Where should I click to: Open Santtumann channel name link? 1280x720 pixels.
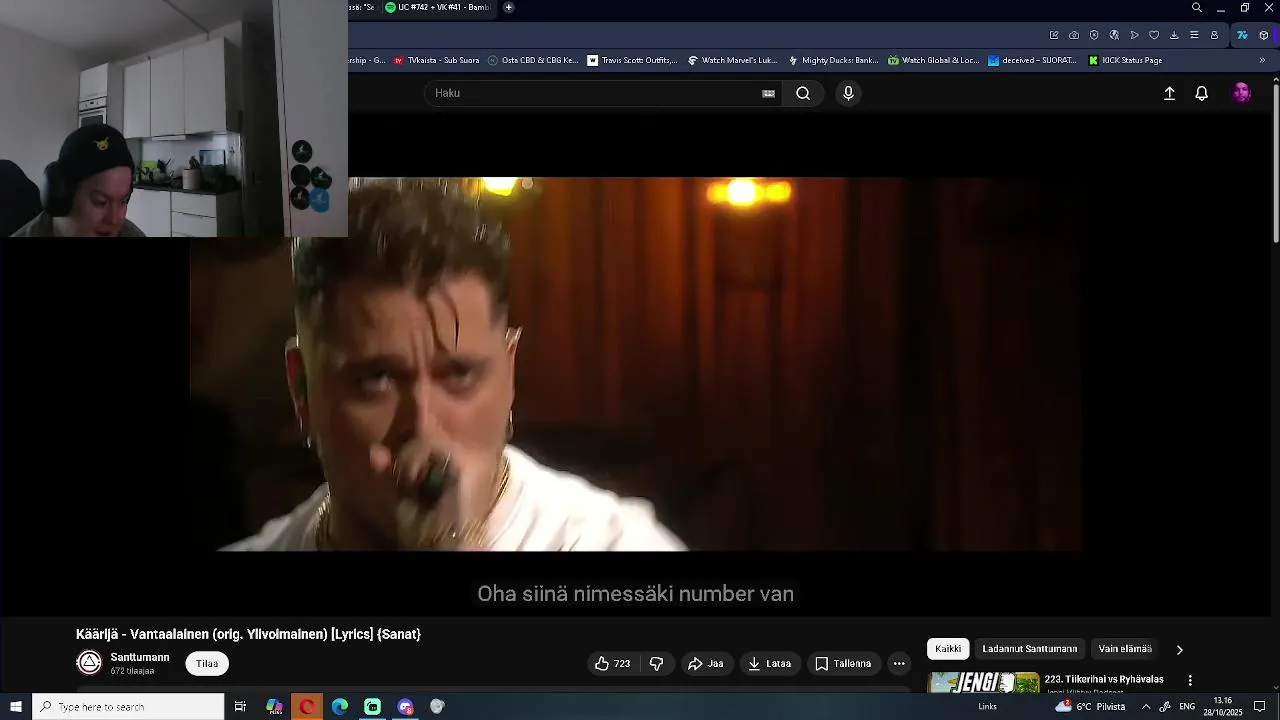click(140, 657)
